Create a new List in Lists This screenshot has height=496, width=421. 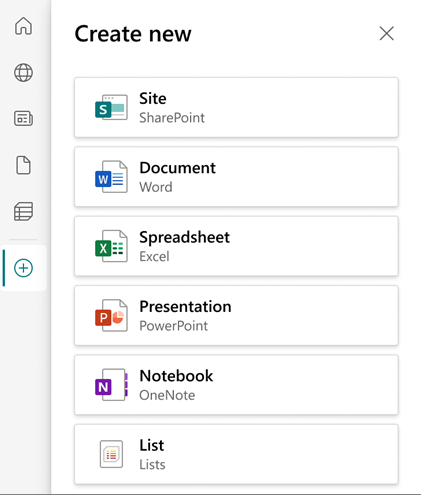236,454
